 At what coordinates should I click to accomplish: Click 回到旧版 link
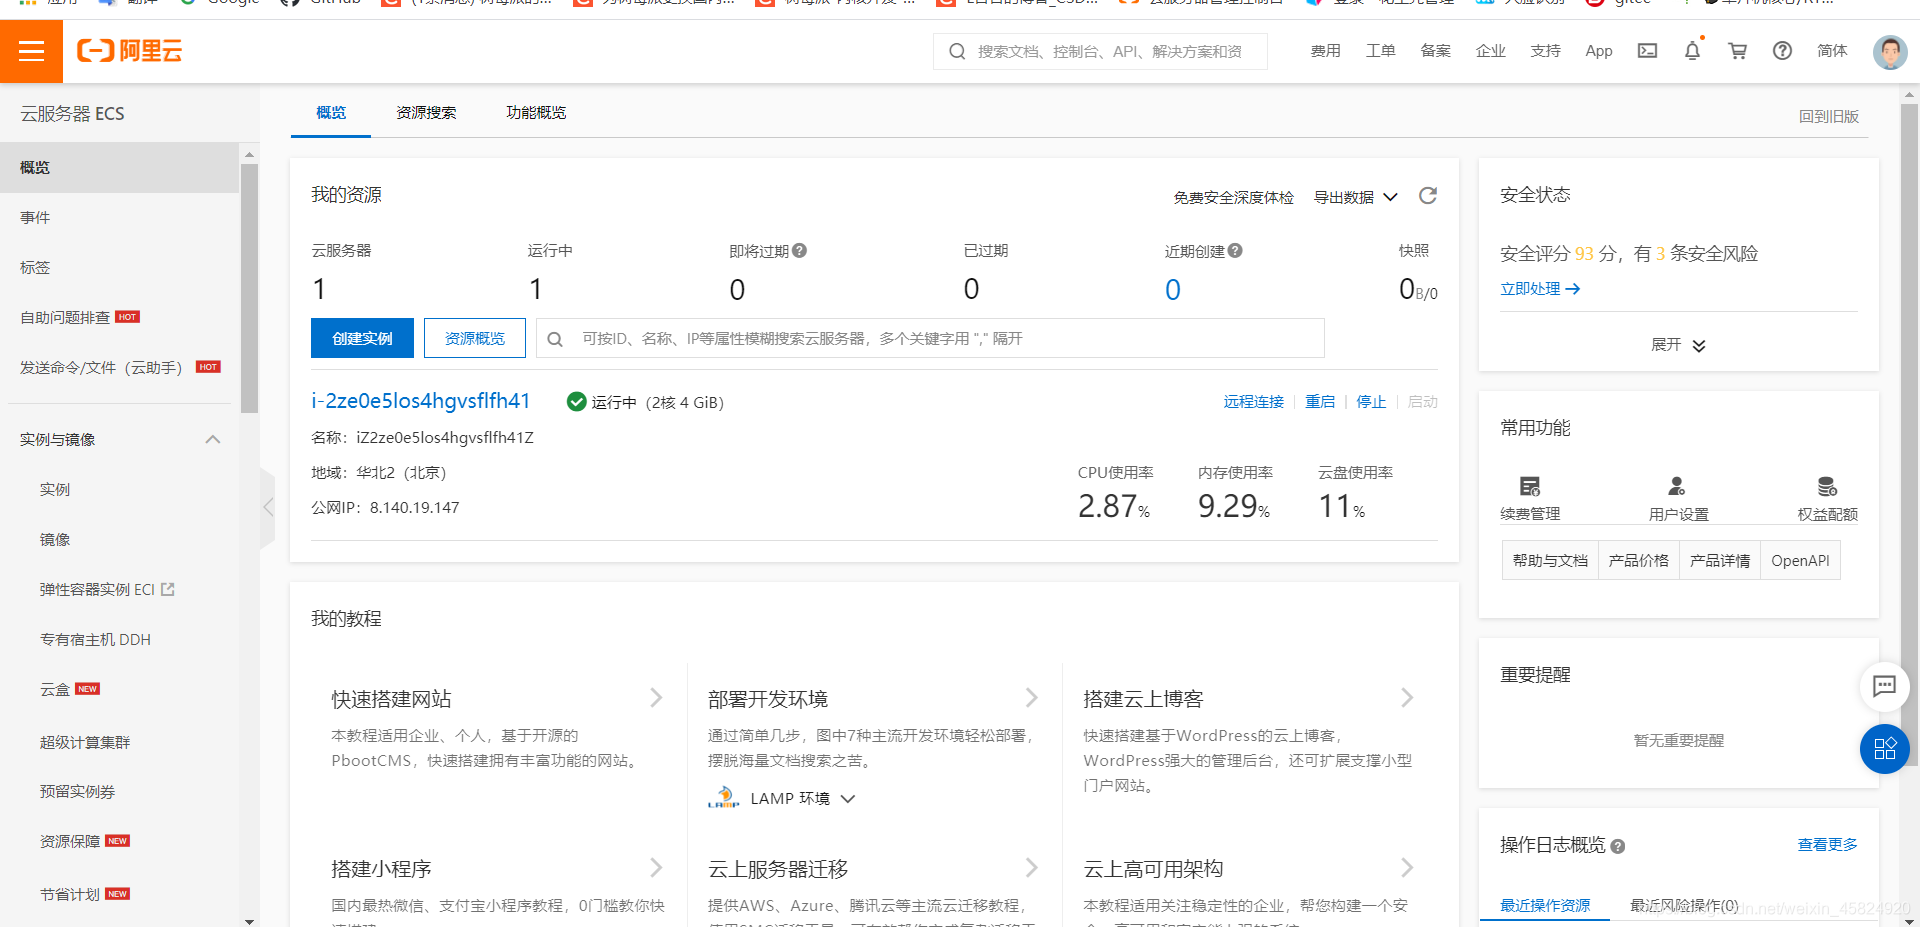(x=1829, y=117)
